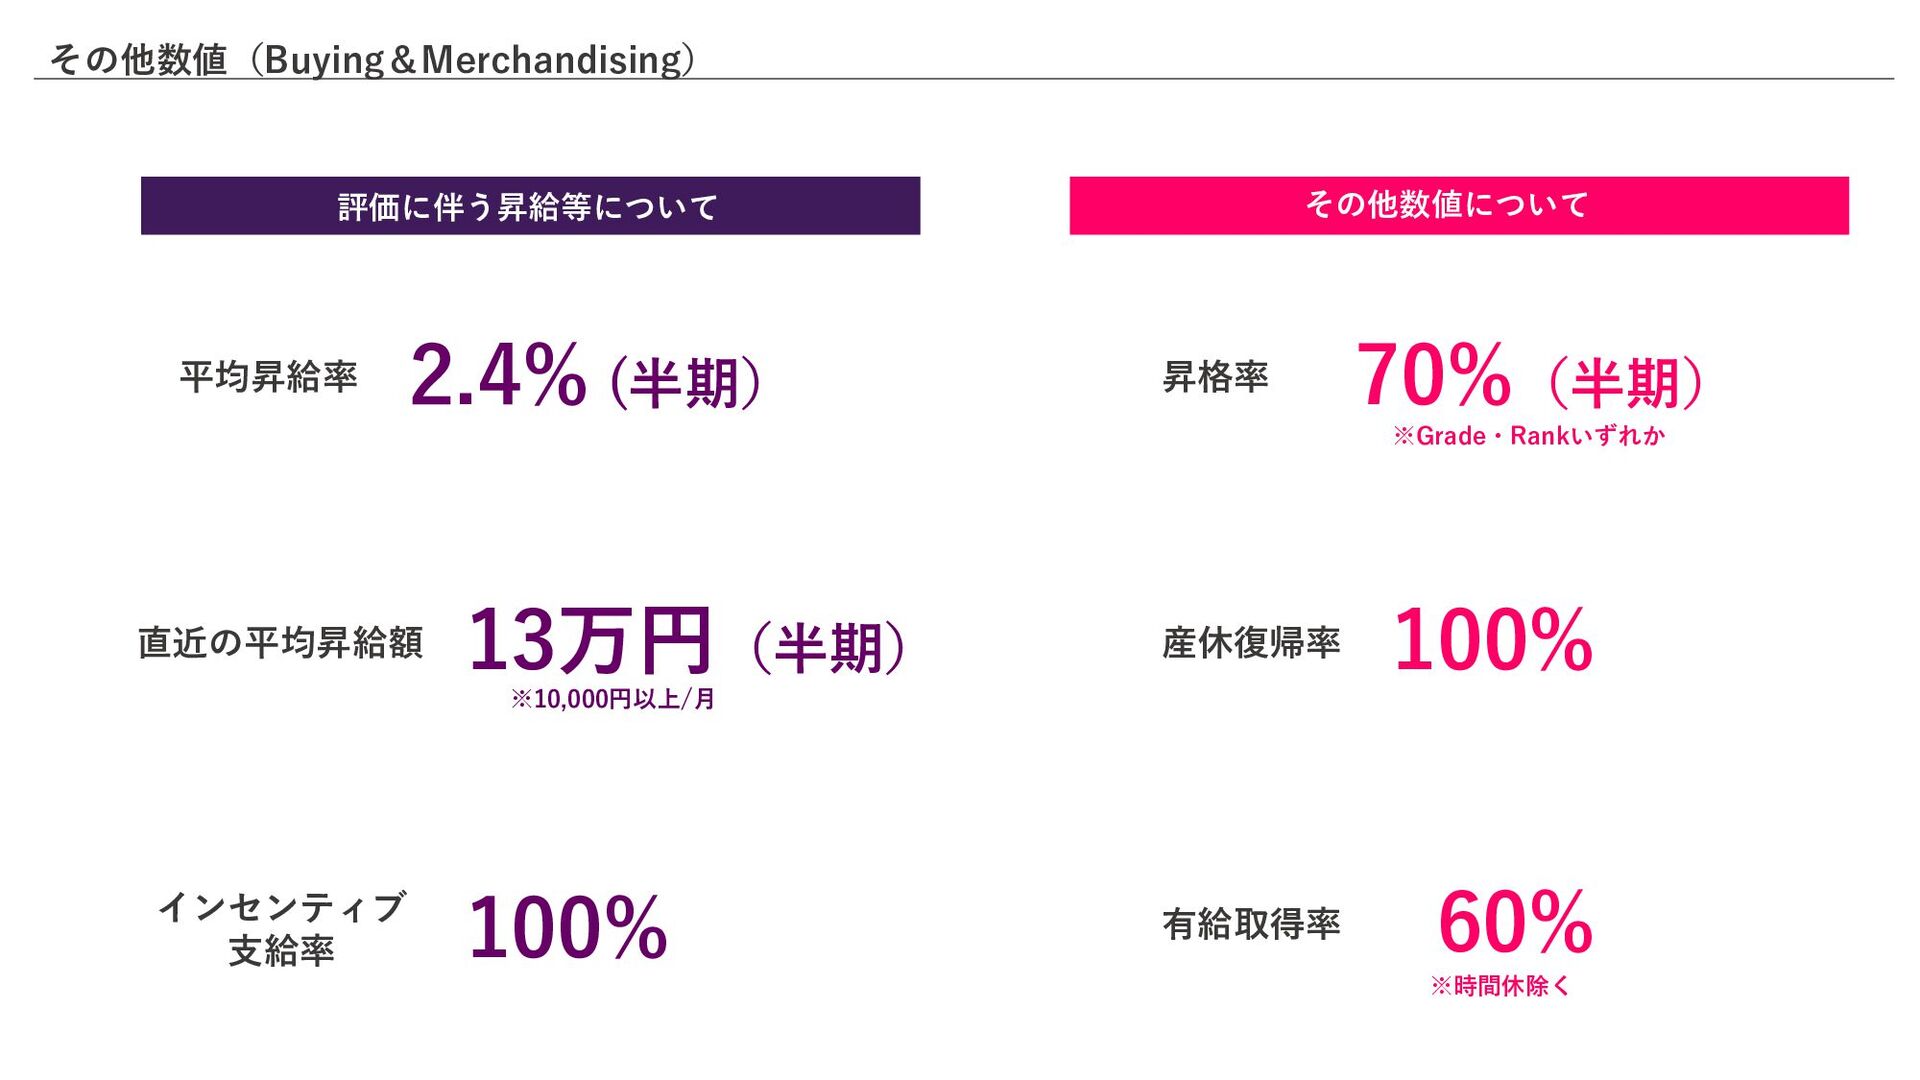Click the ※時間休除く footnote

point(1500,986)
